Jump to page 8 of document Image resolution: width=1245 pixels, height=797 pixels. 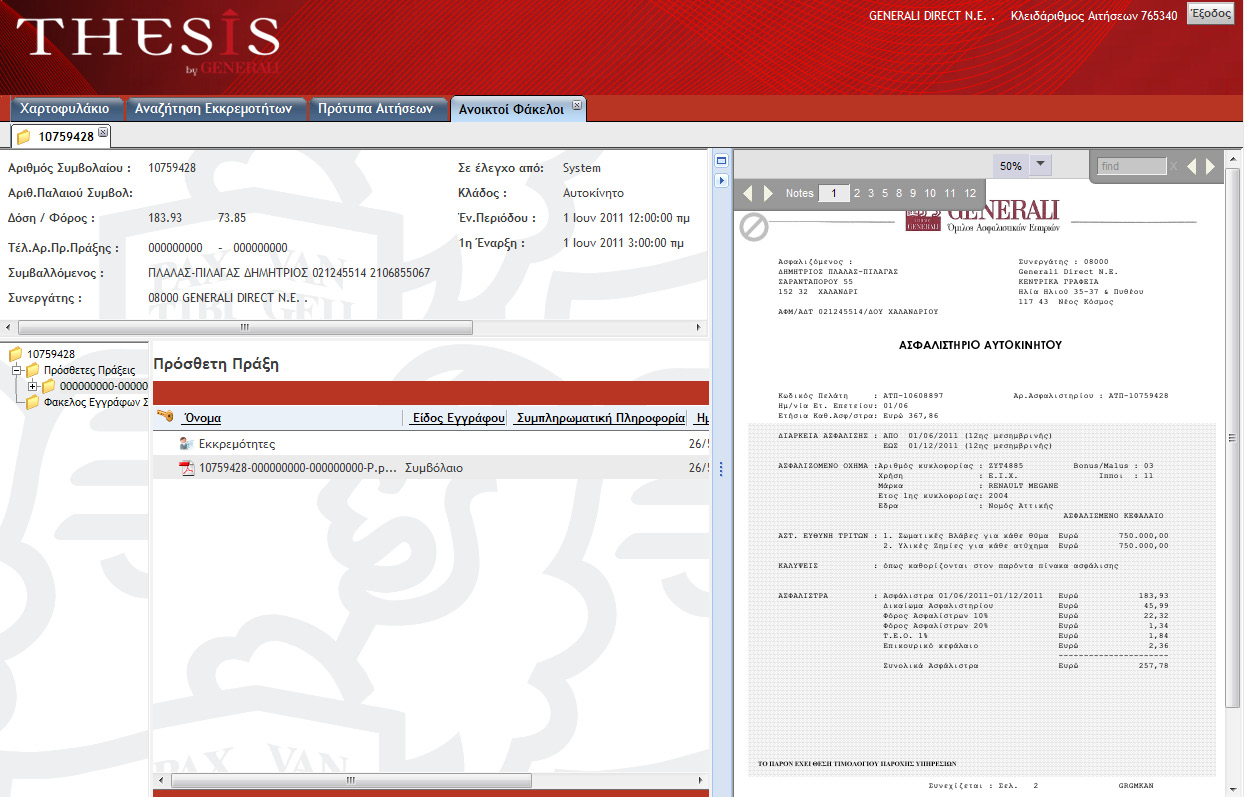[x=899, y=193]
